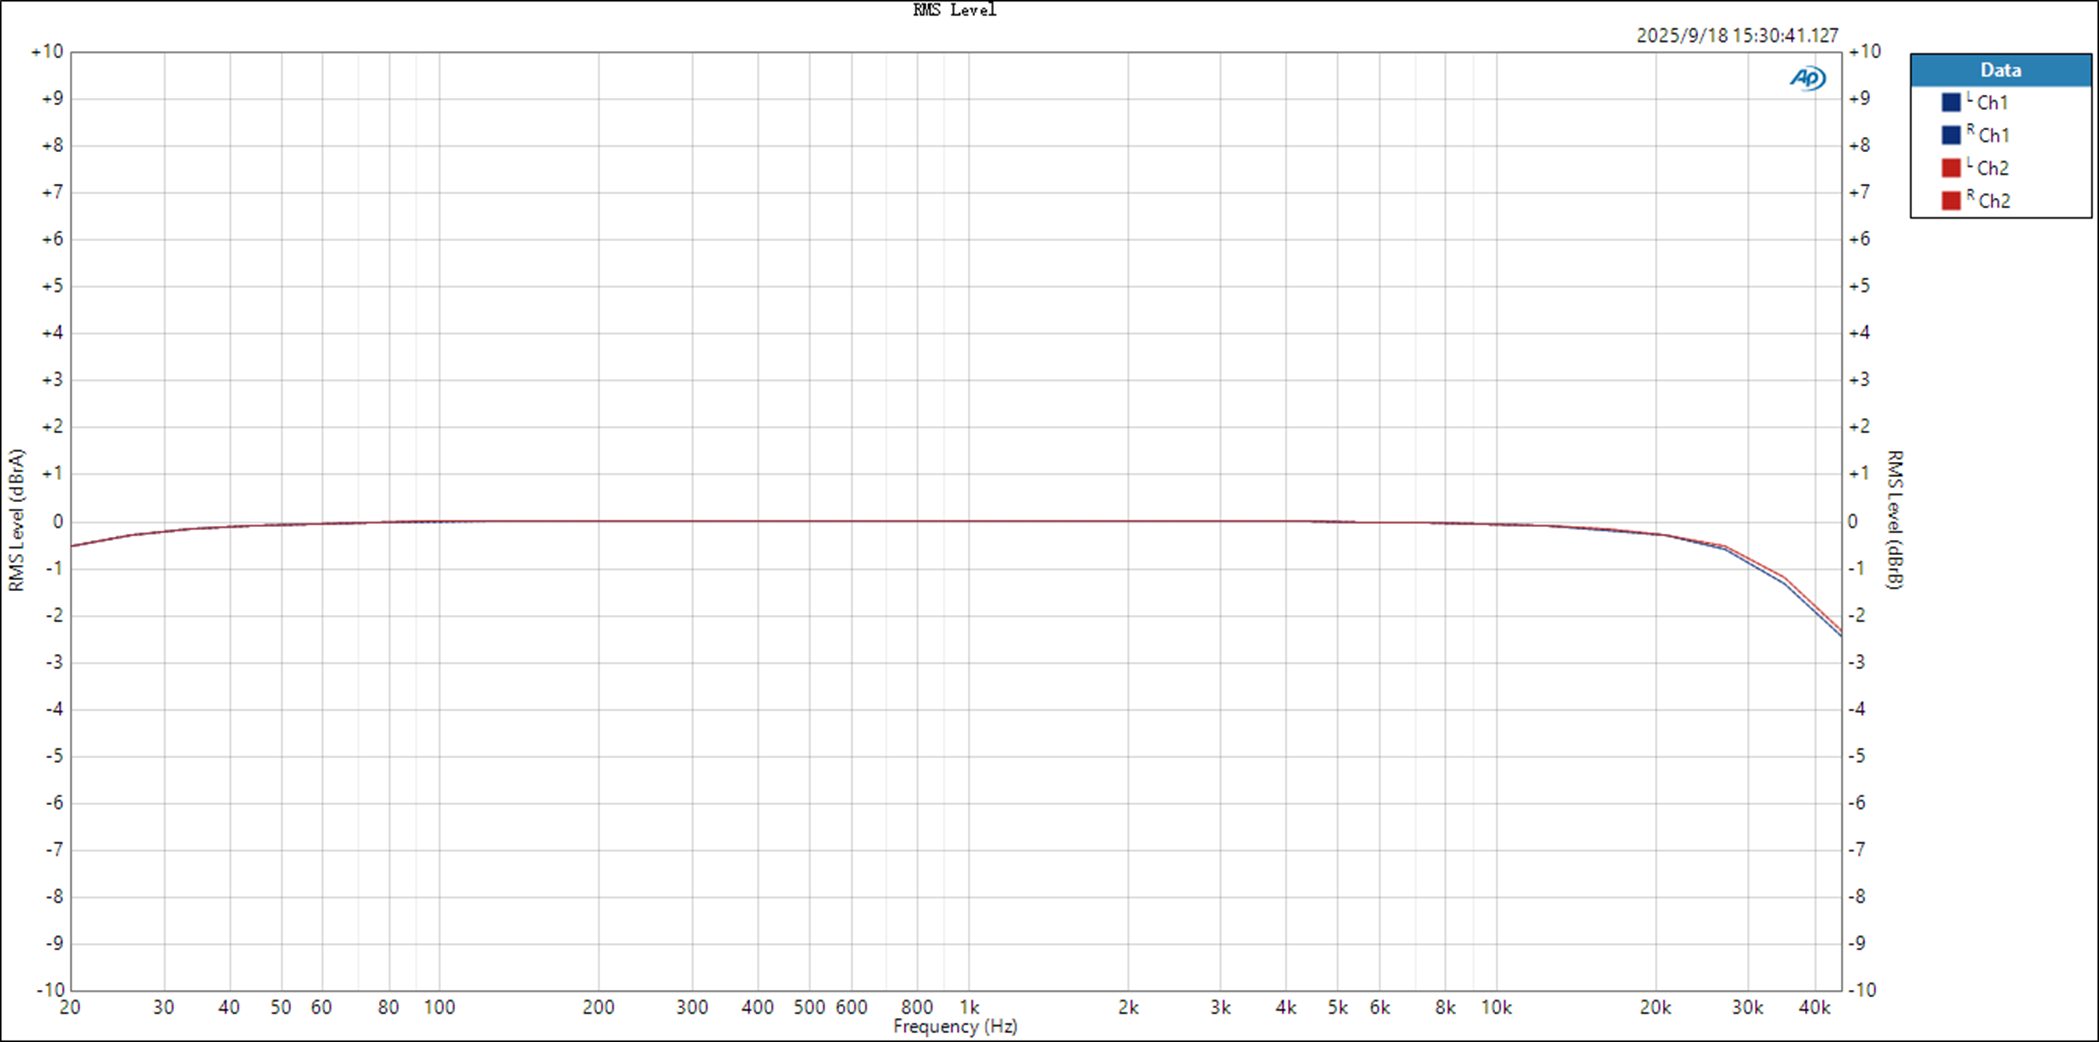This screenshot has width=2099, height=1042.
Task: Click the 1k tick on frequency axis
Action: tap(969, 1007)
